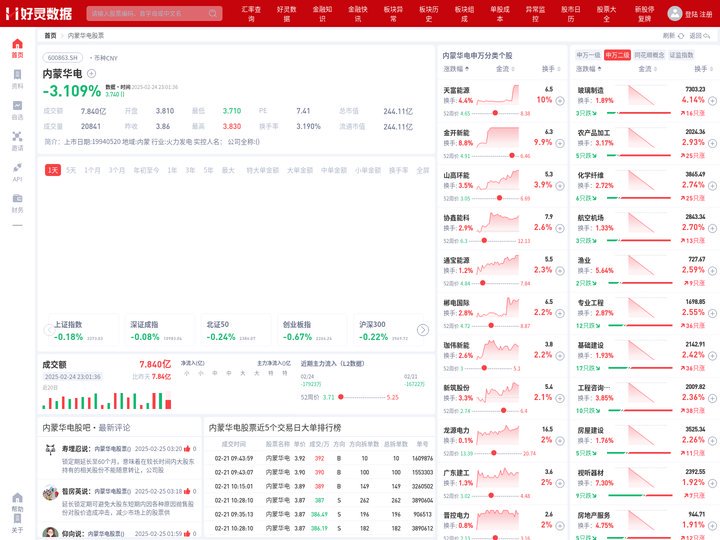The height and width of the screenshot is (540, 720).
Task: Switch chart to 特大单金额
Action: coord(263,170)
